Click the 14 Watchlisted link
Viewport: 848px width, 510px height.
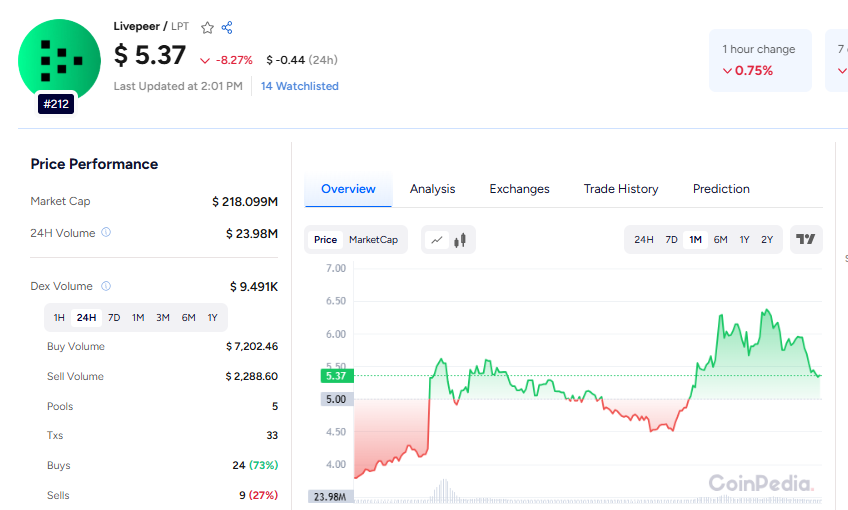[300, 87]
